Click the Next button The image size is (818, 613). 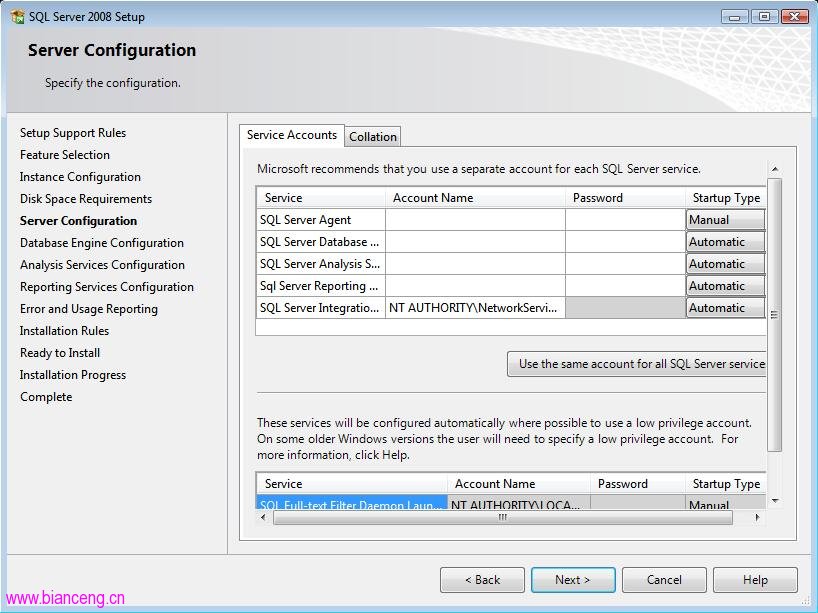point(573,580)
